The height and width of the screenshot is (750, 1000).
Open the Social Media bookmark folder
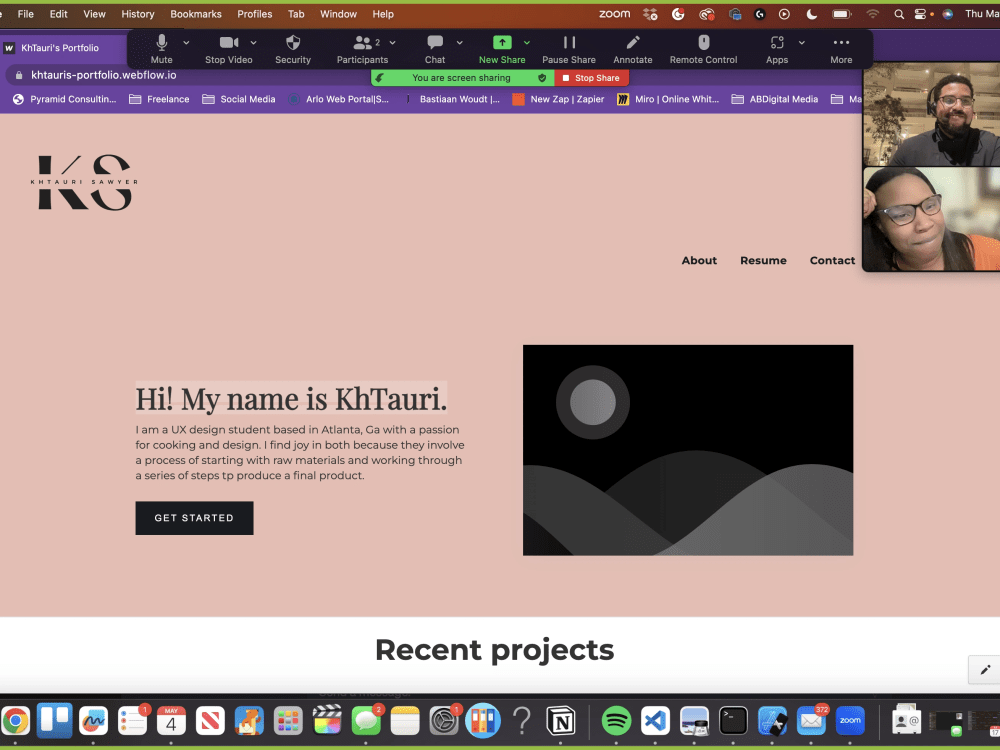point(239,99)
